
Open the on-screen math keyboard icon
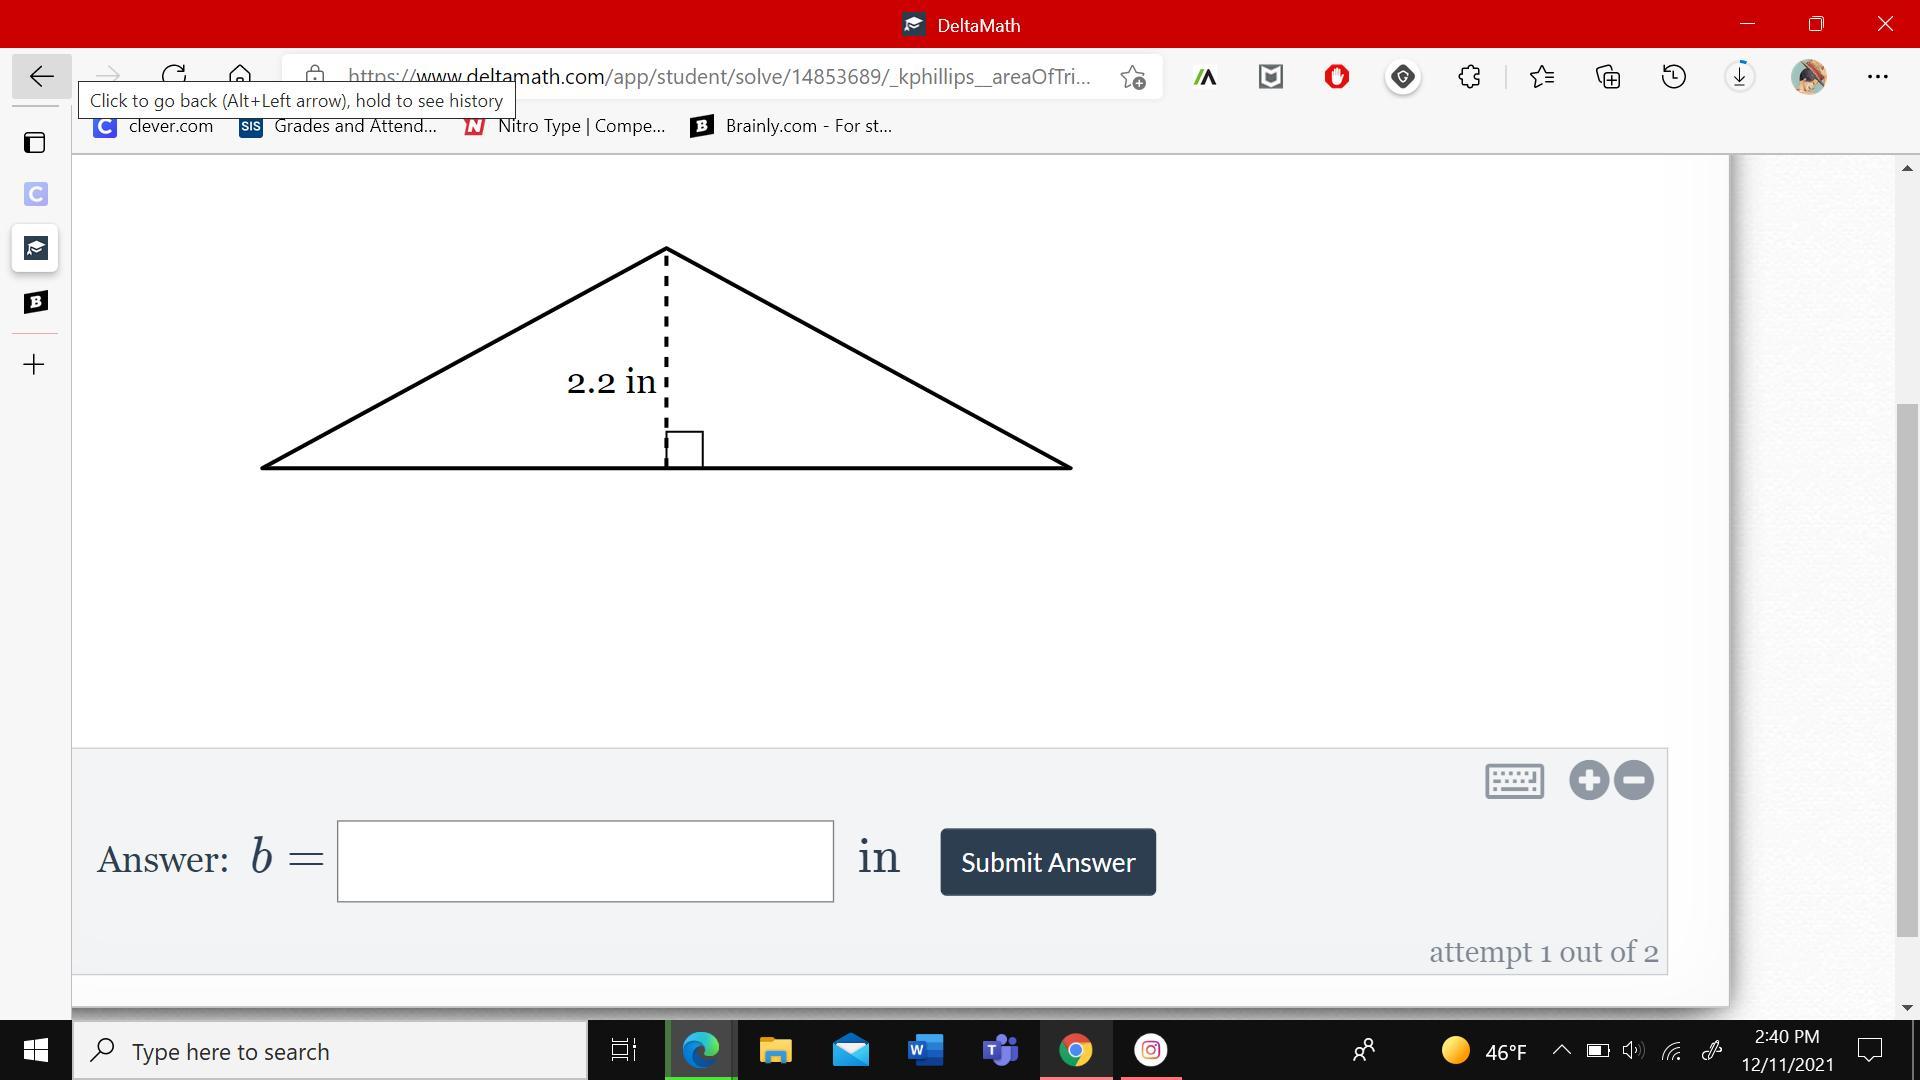coord(1514,781)
